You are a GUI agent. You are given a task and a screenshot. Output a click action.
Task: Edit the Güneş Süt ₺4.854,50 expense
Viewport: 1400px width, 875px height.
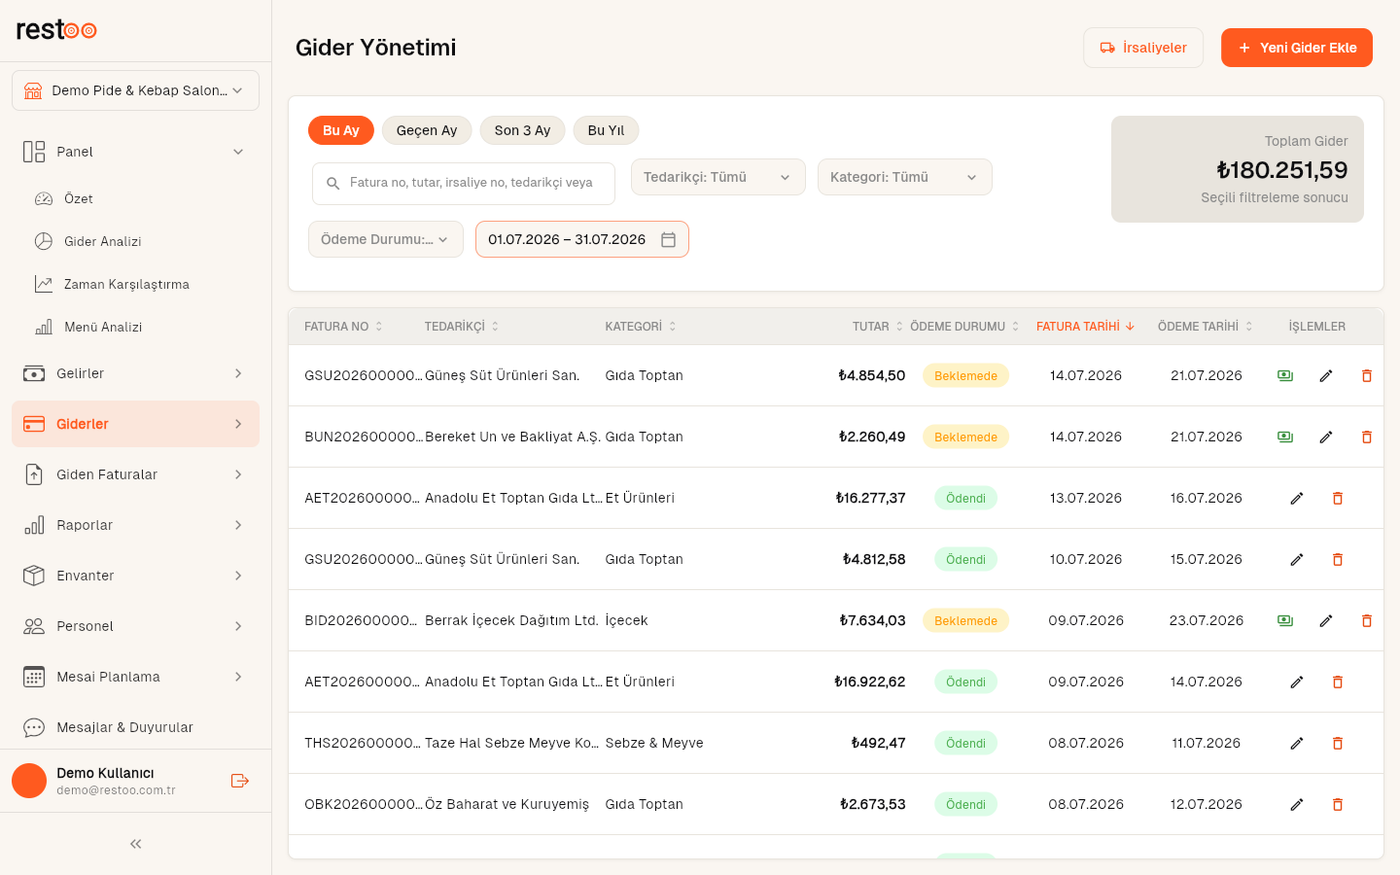click(1326, 376)
